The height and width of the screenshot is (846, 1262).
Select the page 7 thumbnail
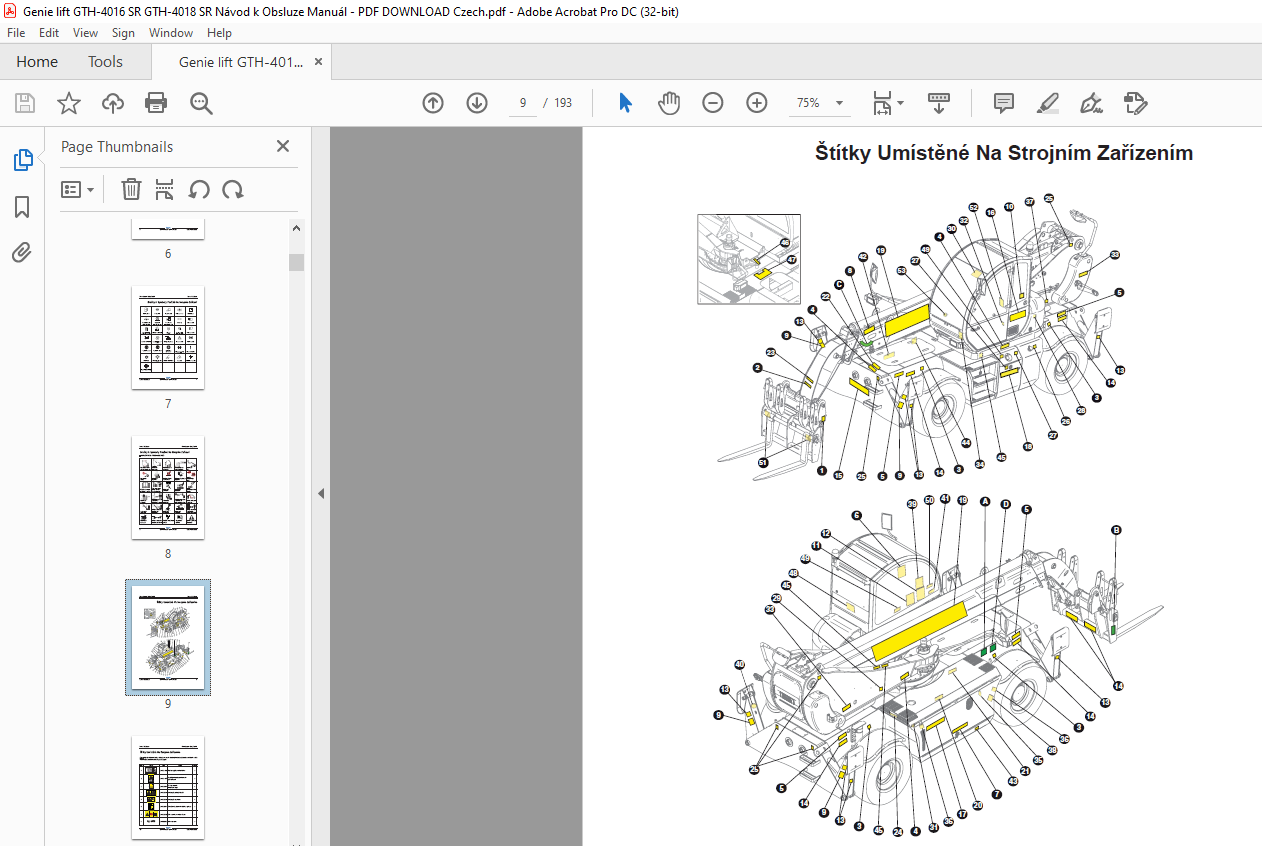pyautogui.click(x=168, y=338)
